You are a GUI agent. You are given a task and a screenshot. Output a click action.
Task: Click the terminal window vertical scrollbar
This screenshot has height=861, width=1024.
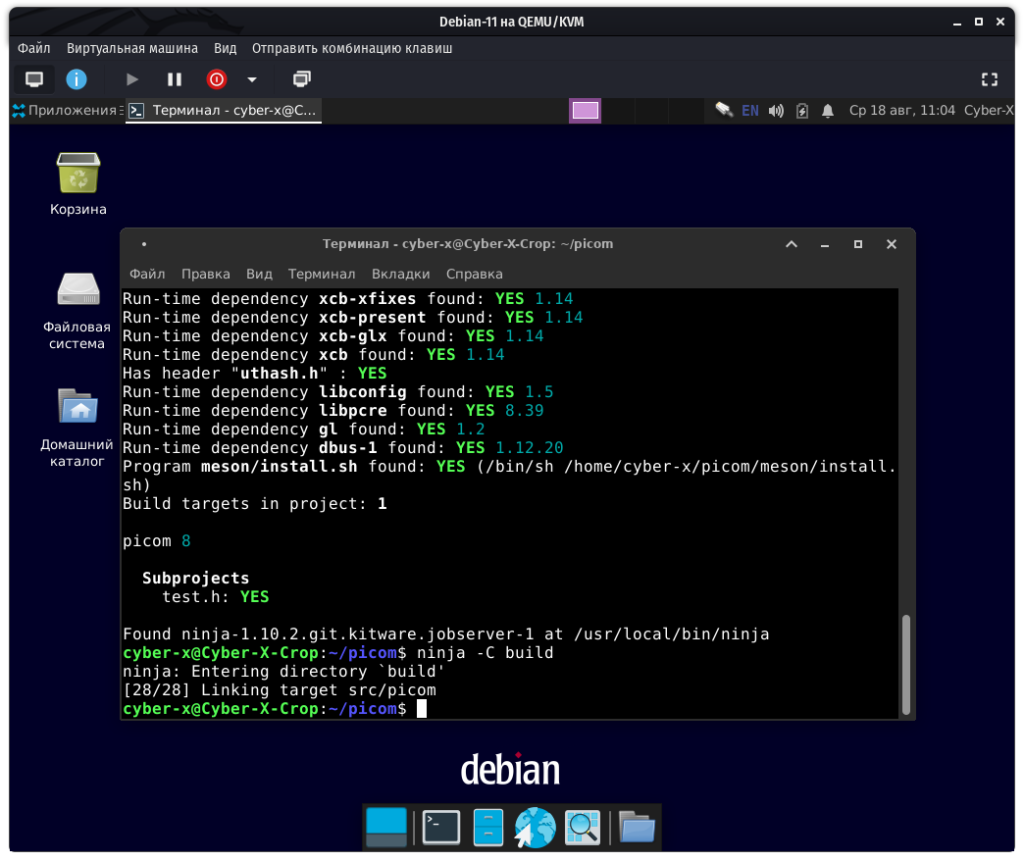(906, 663)
